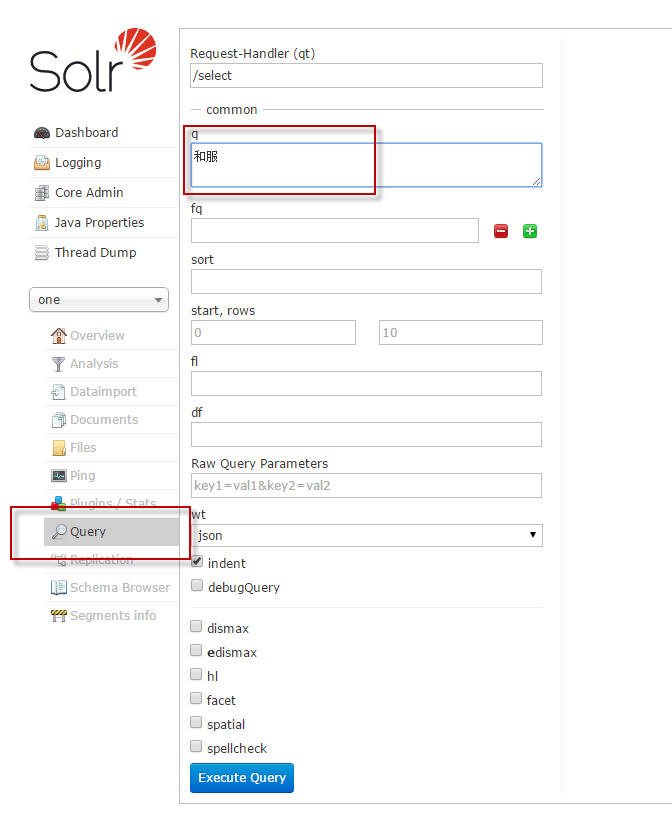Enable the spatial checkbox
The width and height of the screenshot is (672, 818).
tap(196, 722)
